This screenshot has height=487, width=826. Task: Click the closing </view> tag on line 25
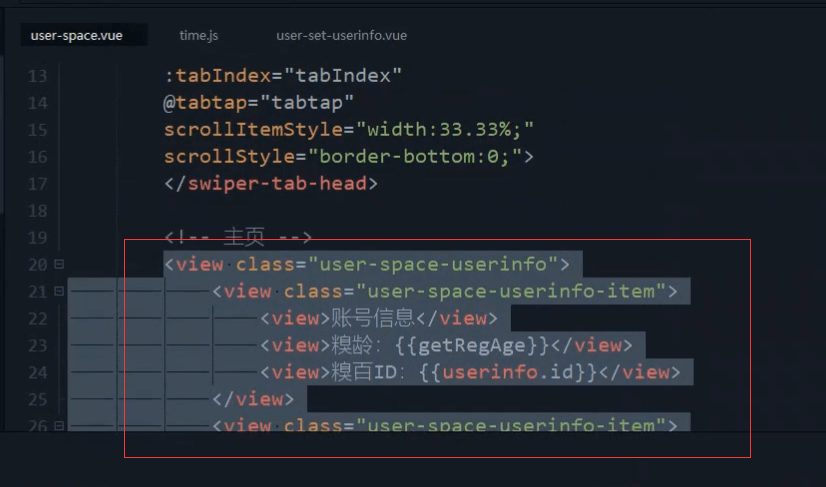(x=253, y=399)
